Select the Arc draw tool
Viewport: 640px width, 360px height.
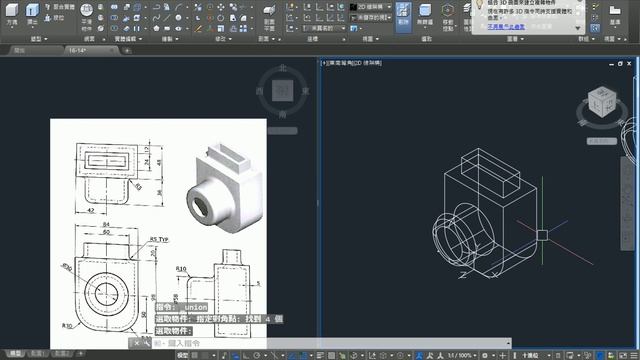pos(178,7)
